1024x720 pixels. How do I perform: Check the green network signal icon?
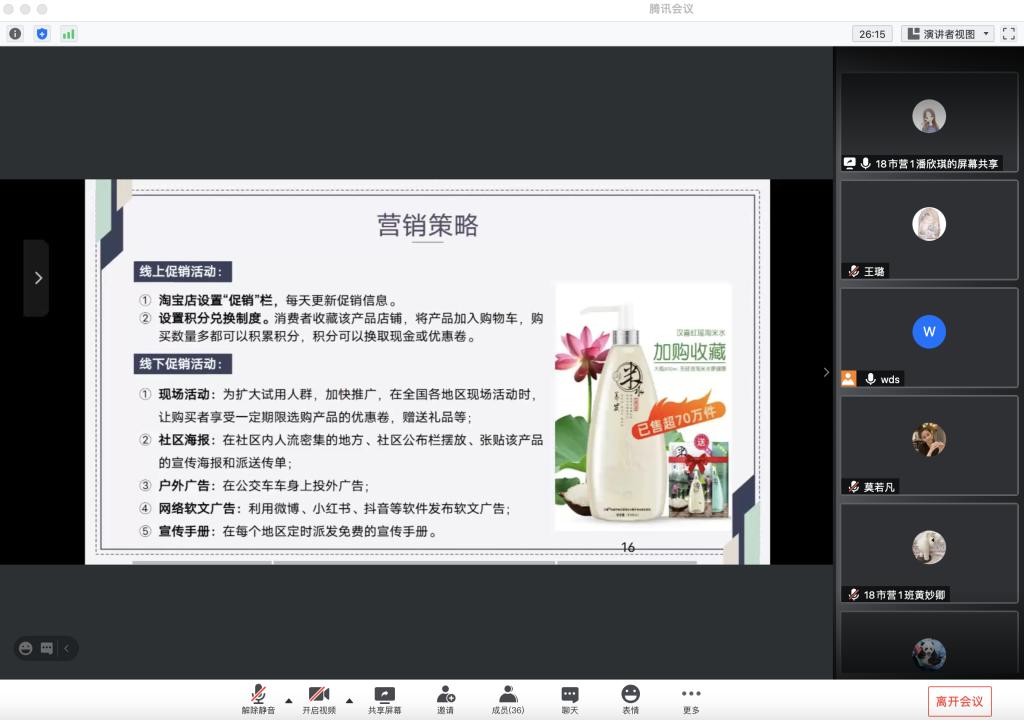[69, 33]
